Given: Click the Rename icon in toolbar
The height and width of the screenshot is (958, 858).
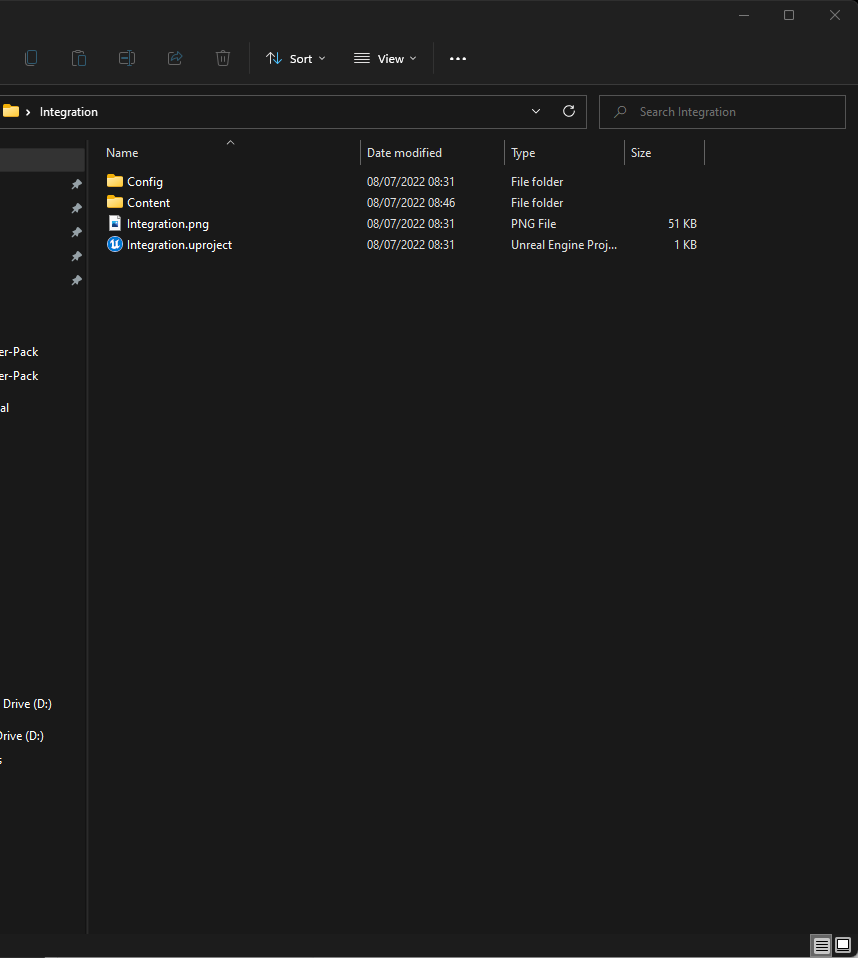Looking at the screenshot, I should click(127, 59).
